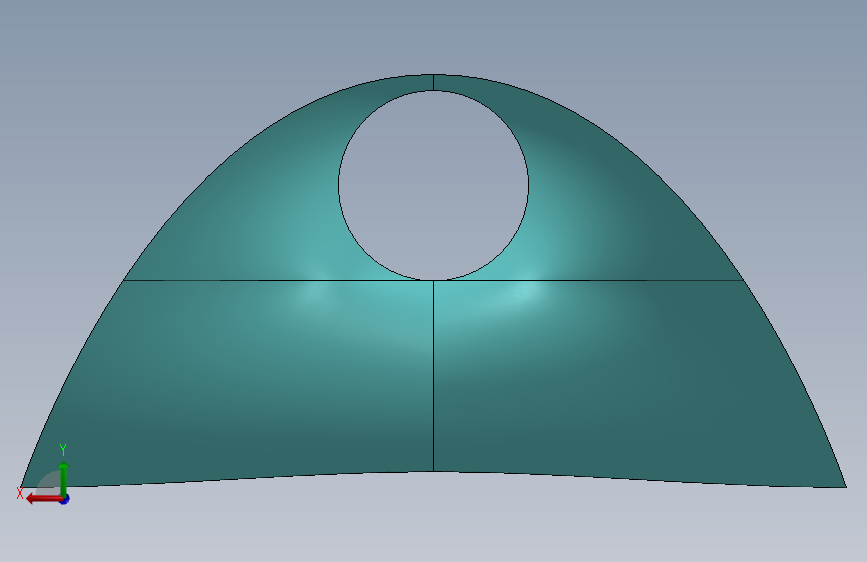Screen dimensions: 867x562
Task: Click the blue Z axis dot on the triad
Action: coord(65,499)
